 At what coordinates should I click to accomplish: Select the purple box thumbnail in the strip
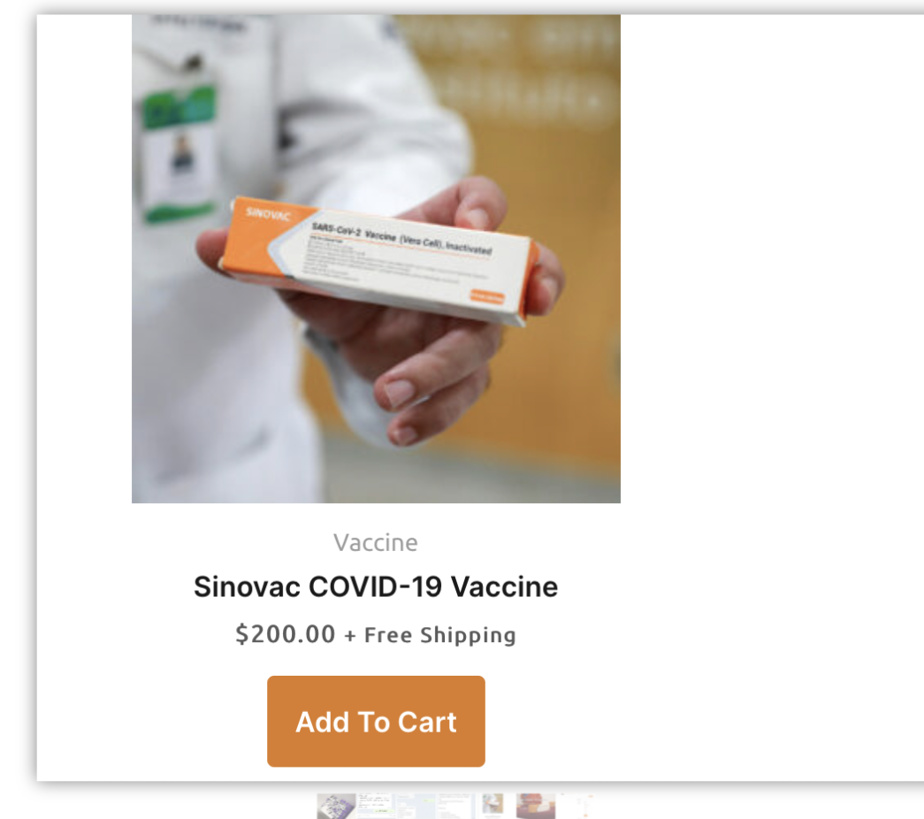coord(336,806)
